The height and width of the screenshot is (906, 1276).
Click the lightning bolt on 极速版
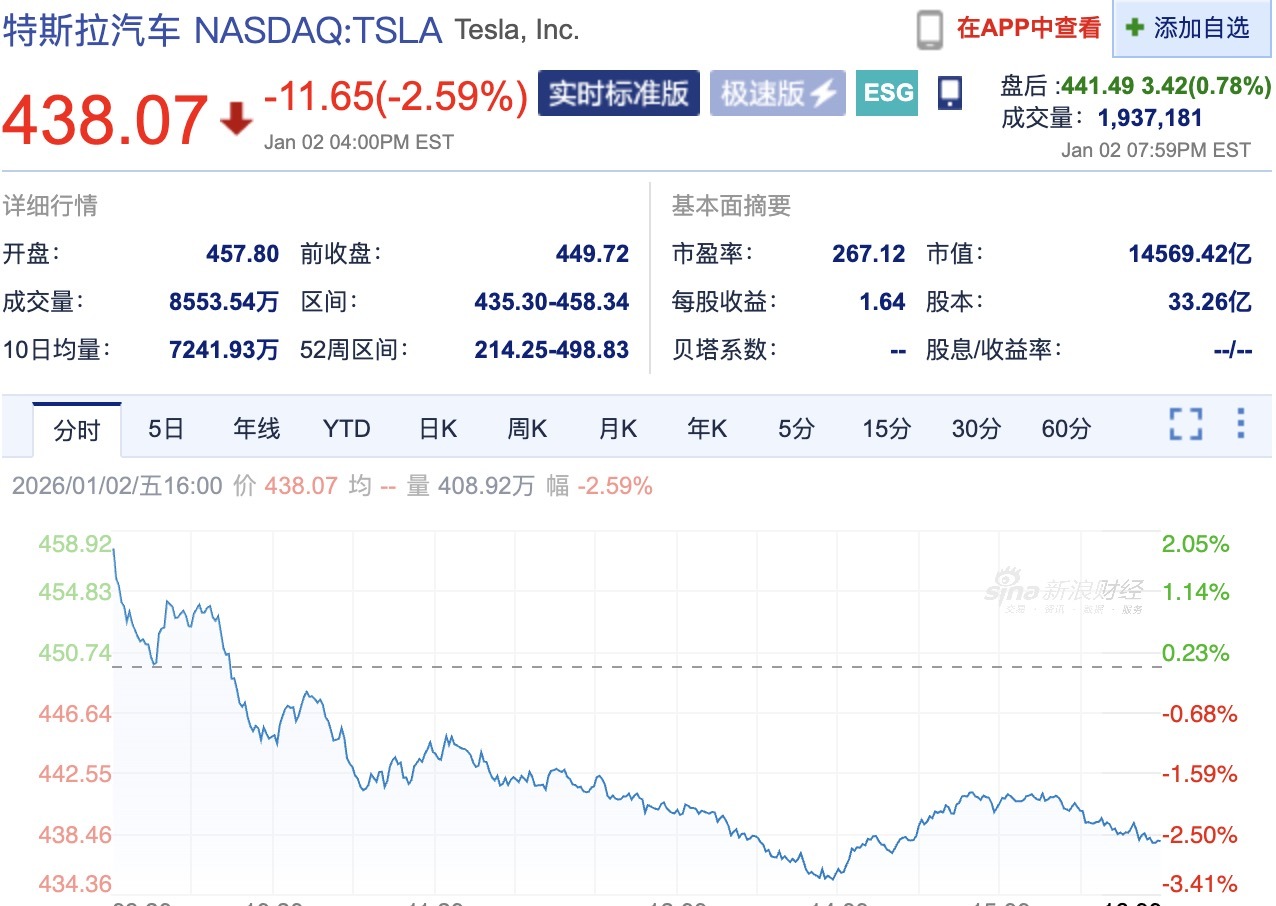click(x=823, y=94)
